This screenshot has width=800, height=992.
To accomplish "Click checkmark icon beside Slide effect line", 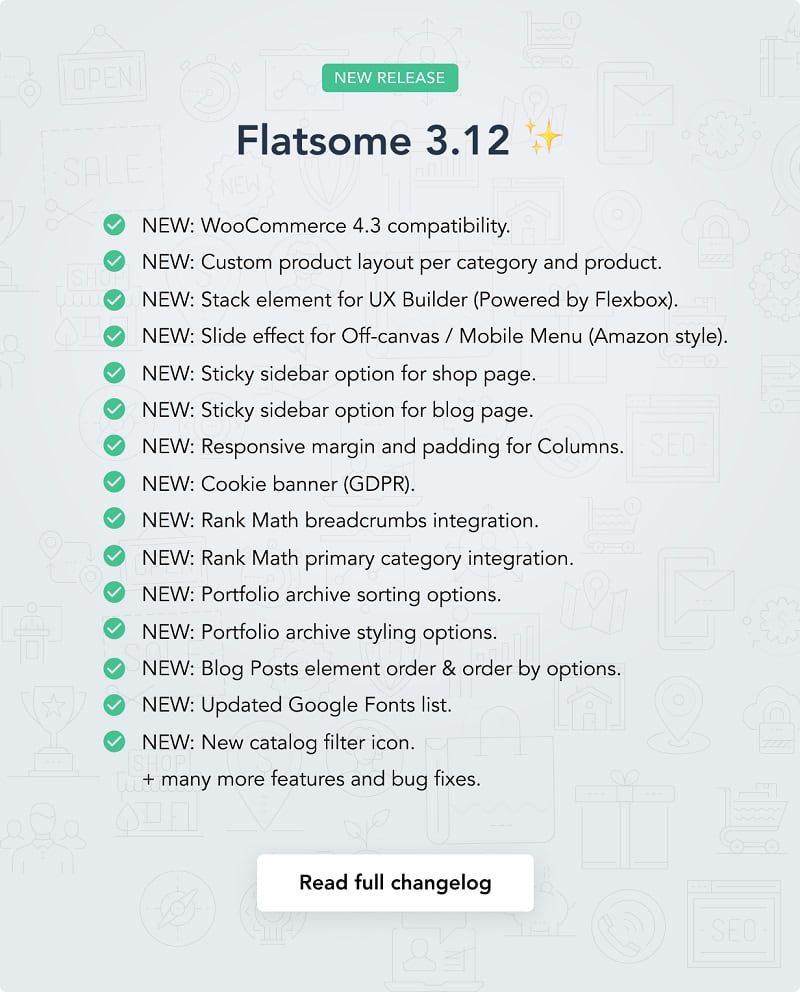I will pyautogui.click(x=114, y=336).
